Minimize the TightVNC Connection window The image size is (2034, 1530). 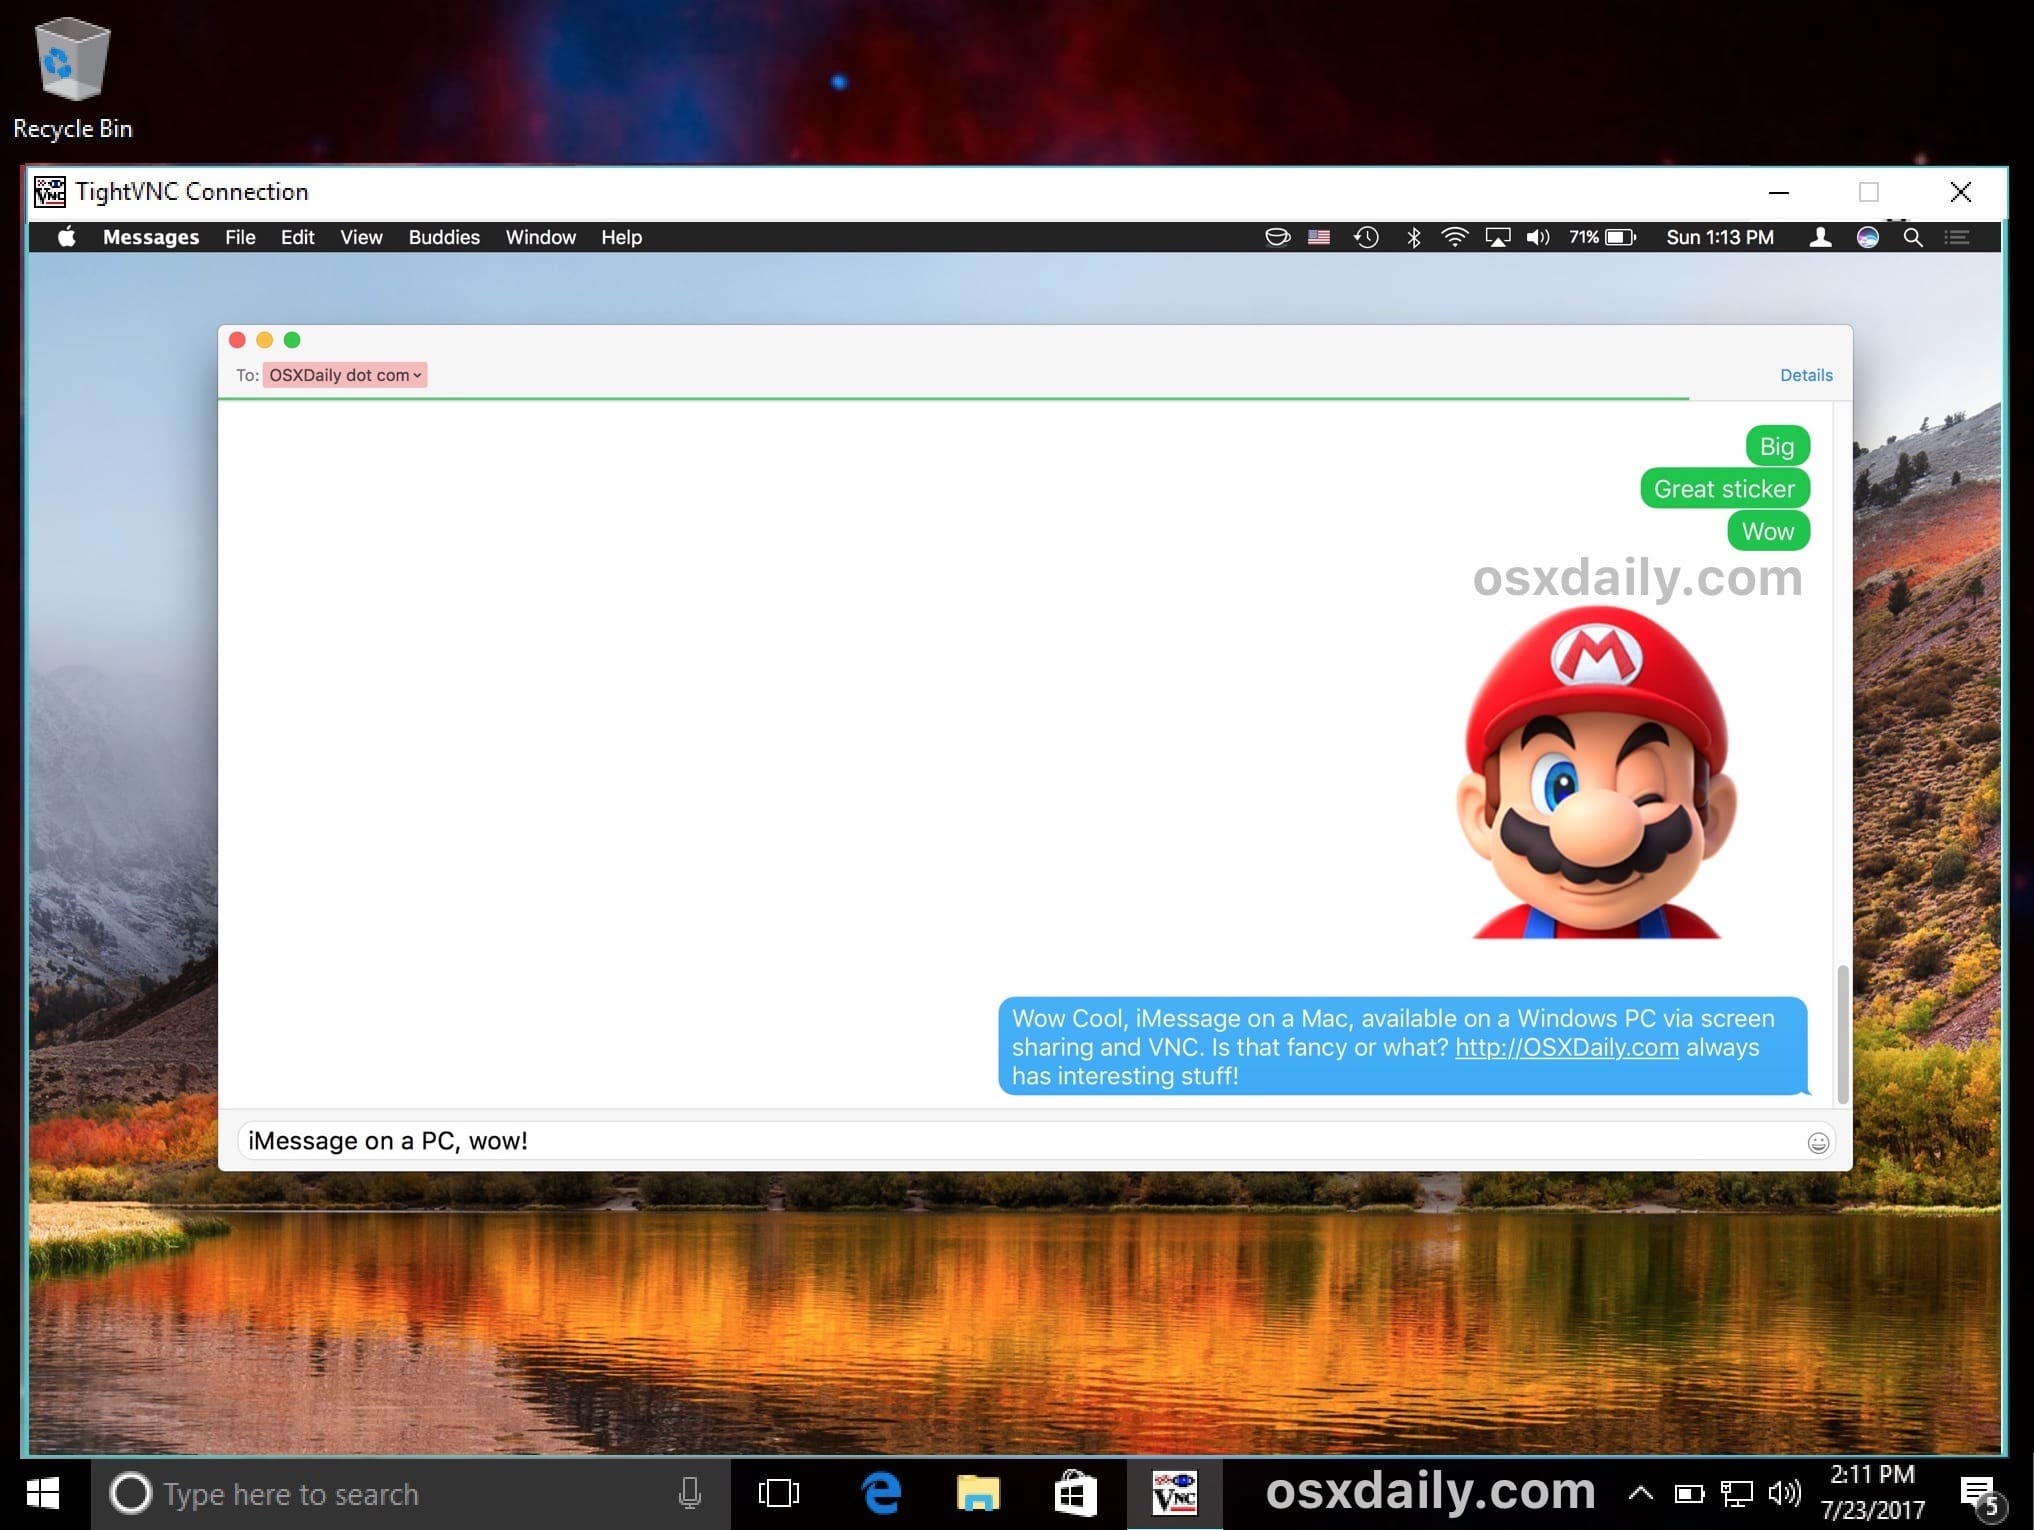1778,192
